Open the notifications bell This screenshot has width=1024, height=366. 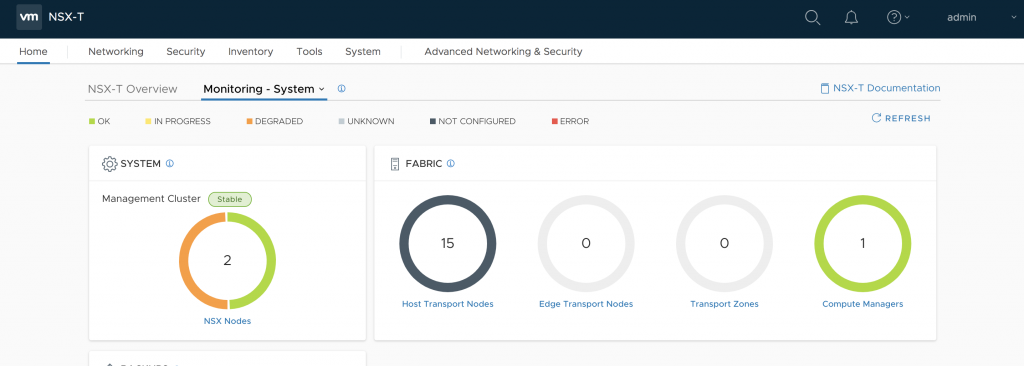coord(851,18)
